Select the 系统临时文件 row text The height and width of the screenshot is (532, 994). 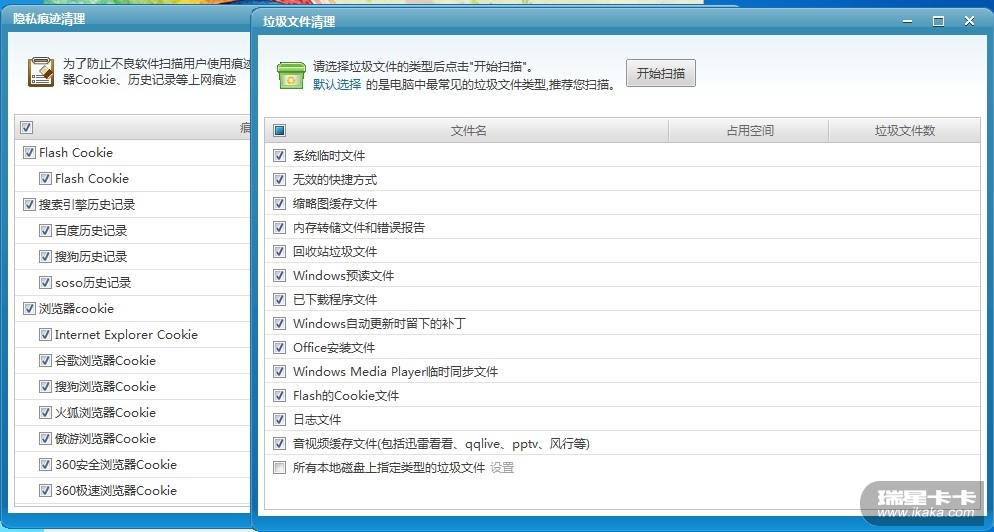(x=328, y=155)
